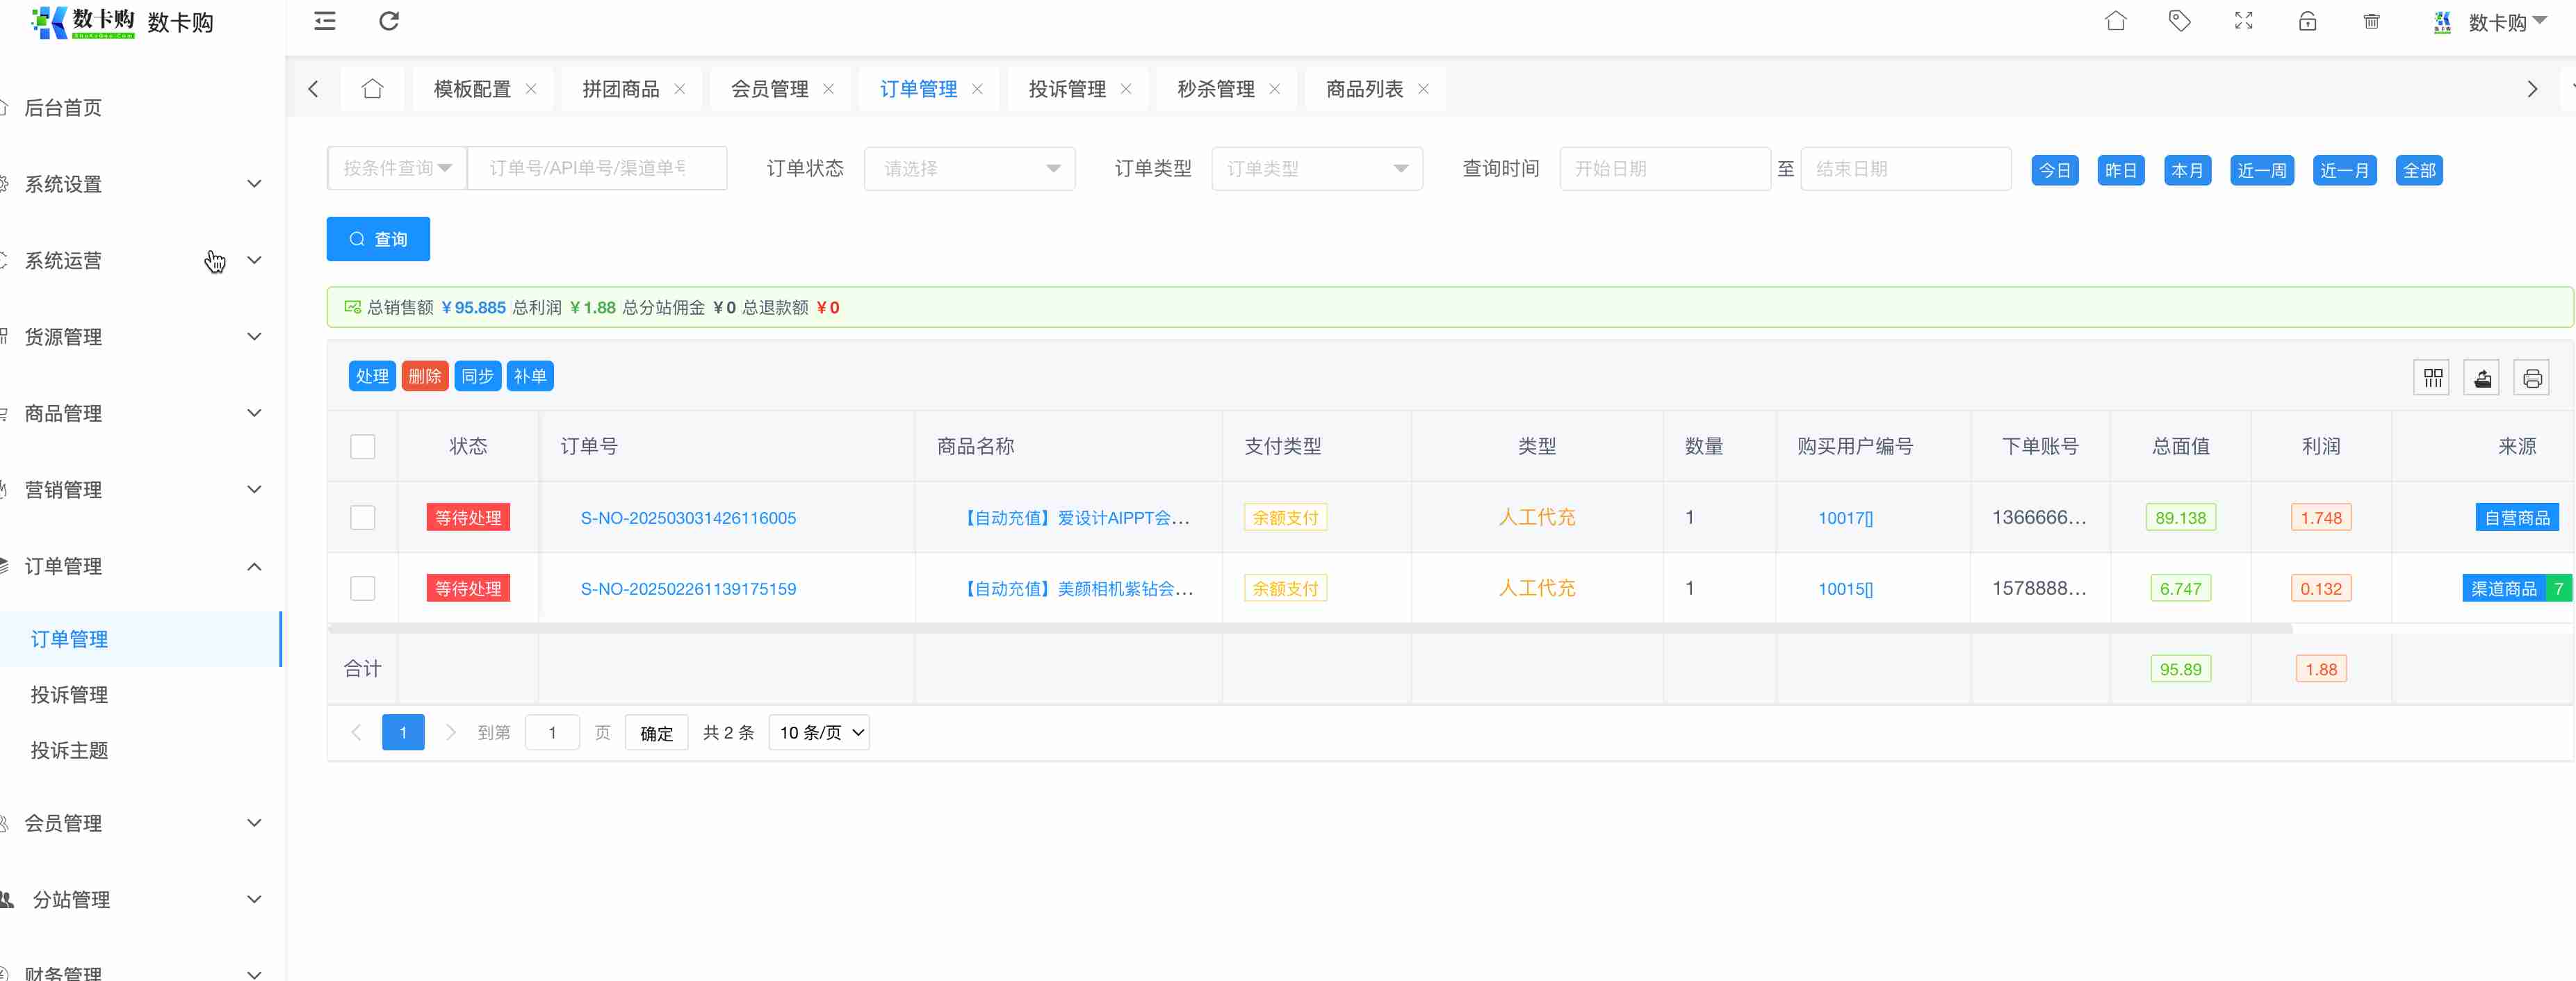Toggle fullscreen with the expand icon
This screenshot has width=2576, height=981.
click(2243, 21)
